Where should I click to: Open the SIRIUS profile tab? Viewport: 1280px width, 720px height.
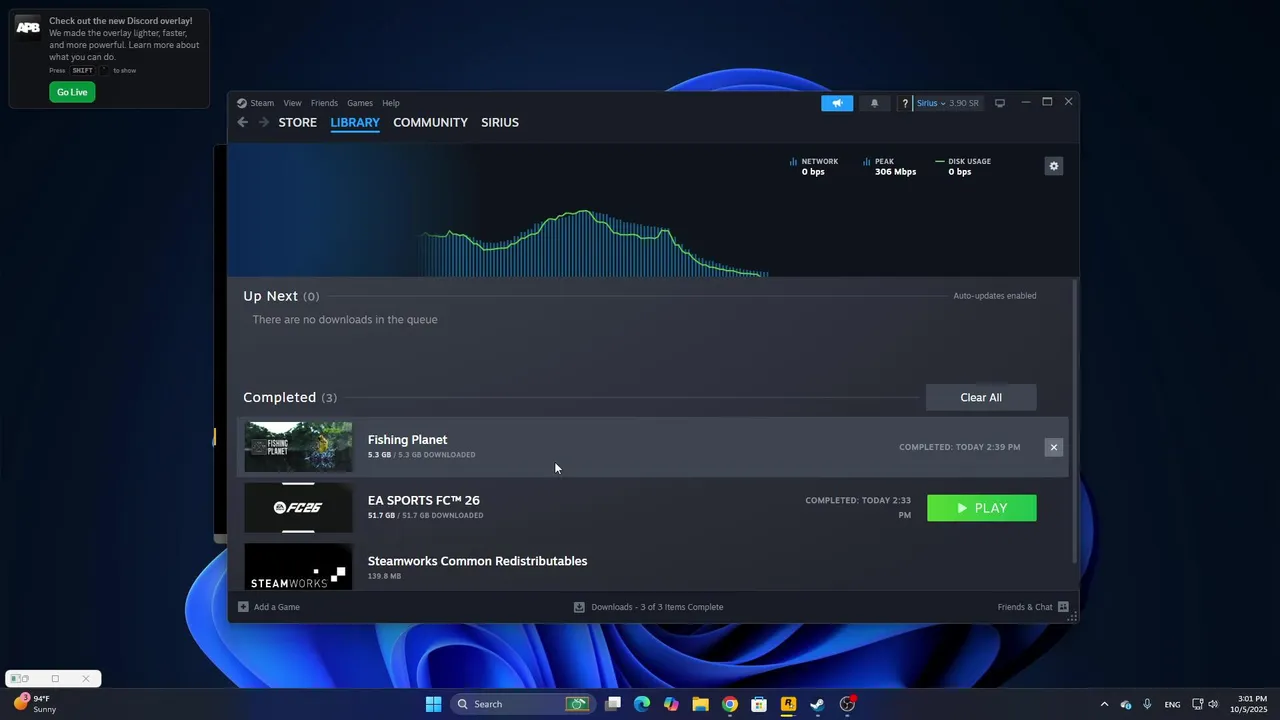500,122
